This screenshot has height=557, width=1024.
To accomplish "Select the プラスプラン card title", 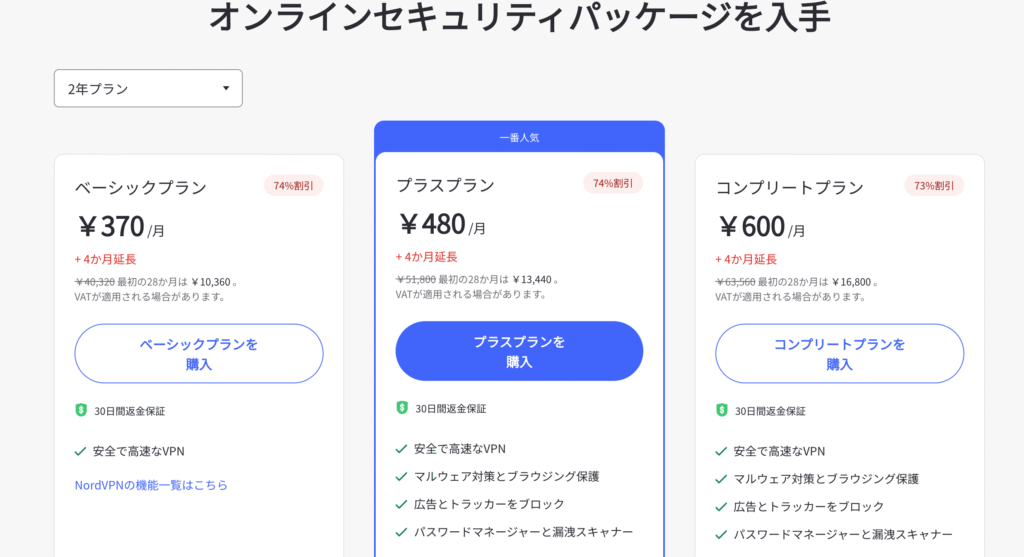I will 445,185.
